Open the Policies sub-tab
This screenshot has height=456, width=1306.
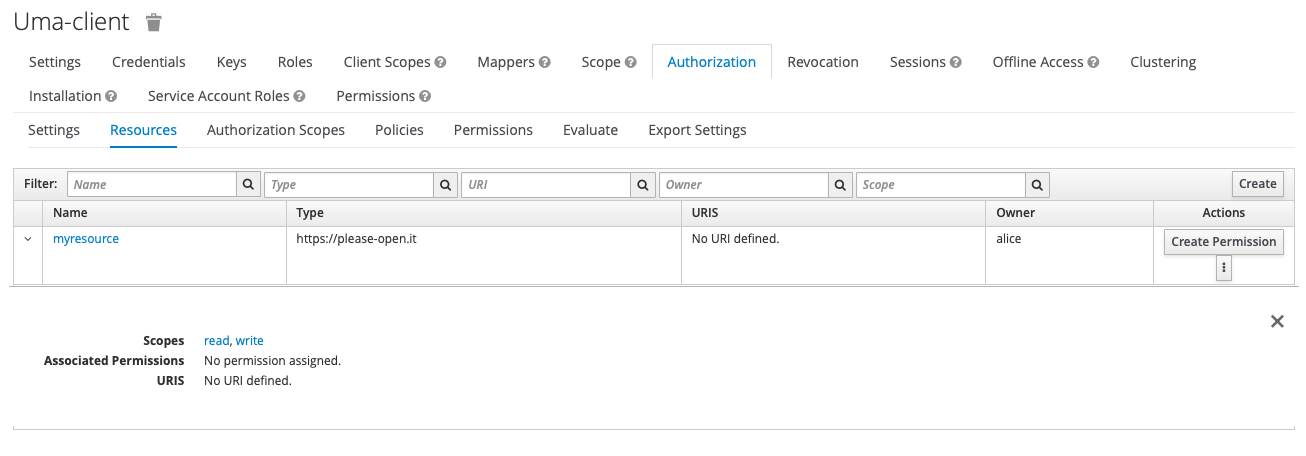[x=399, y=130]
